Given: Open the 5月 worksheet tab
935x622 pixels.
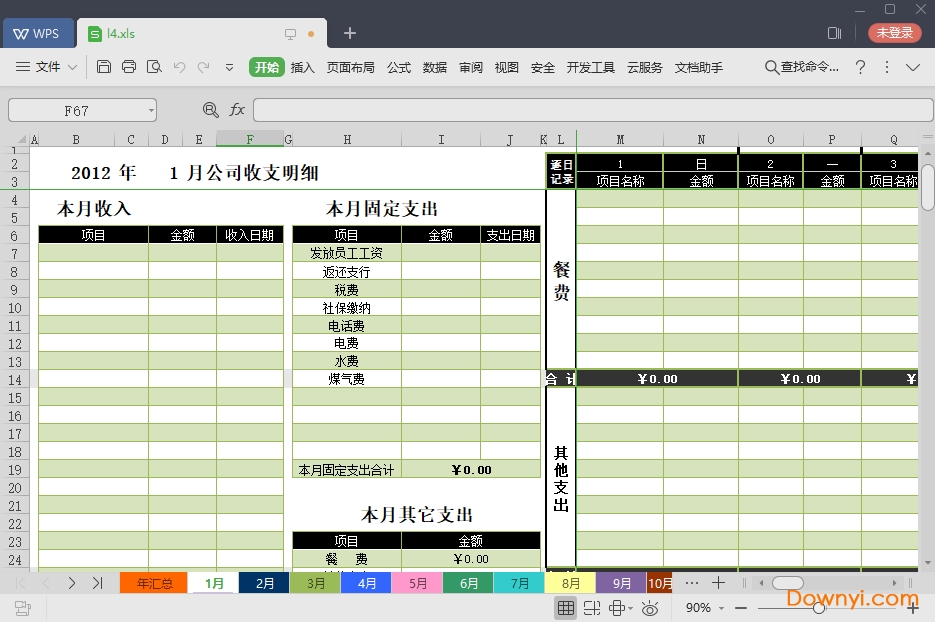Looking at the screenshot, I should (x=417, y=582).
